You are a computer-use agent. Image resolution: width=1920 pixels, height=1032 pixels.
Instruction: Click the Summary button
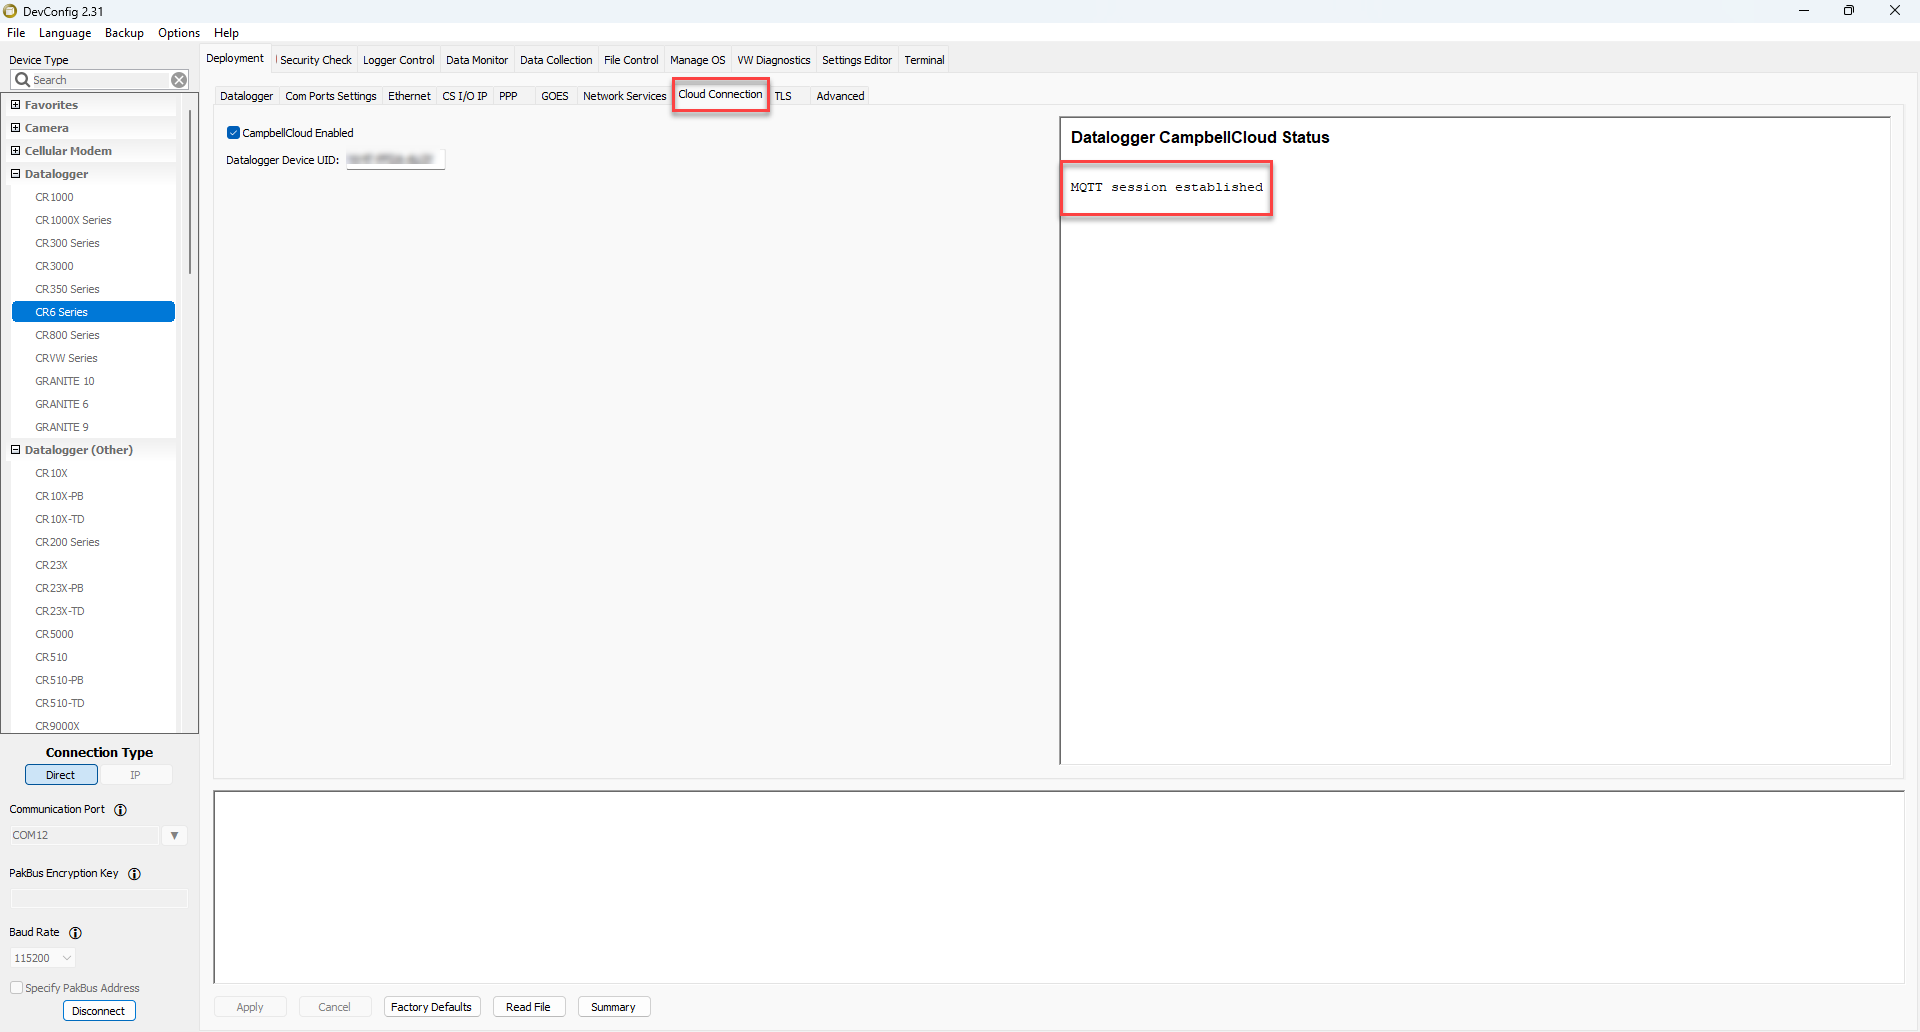pos(613,1007)
